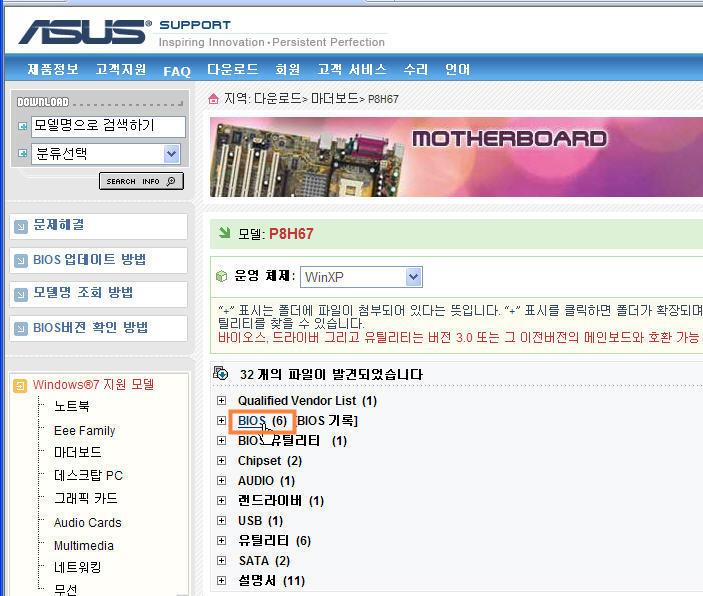
Task: Click orange icon beside Windows®7 지원 모델
Action: (x=20, y=386)
